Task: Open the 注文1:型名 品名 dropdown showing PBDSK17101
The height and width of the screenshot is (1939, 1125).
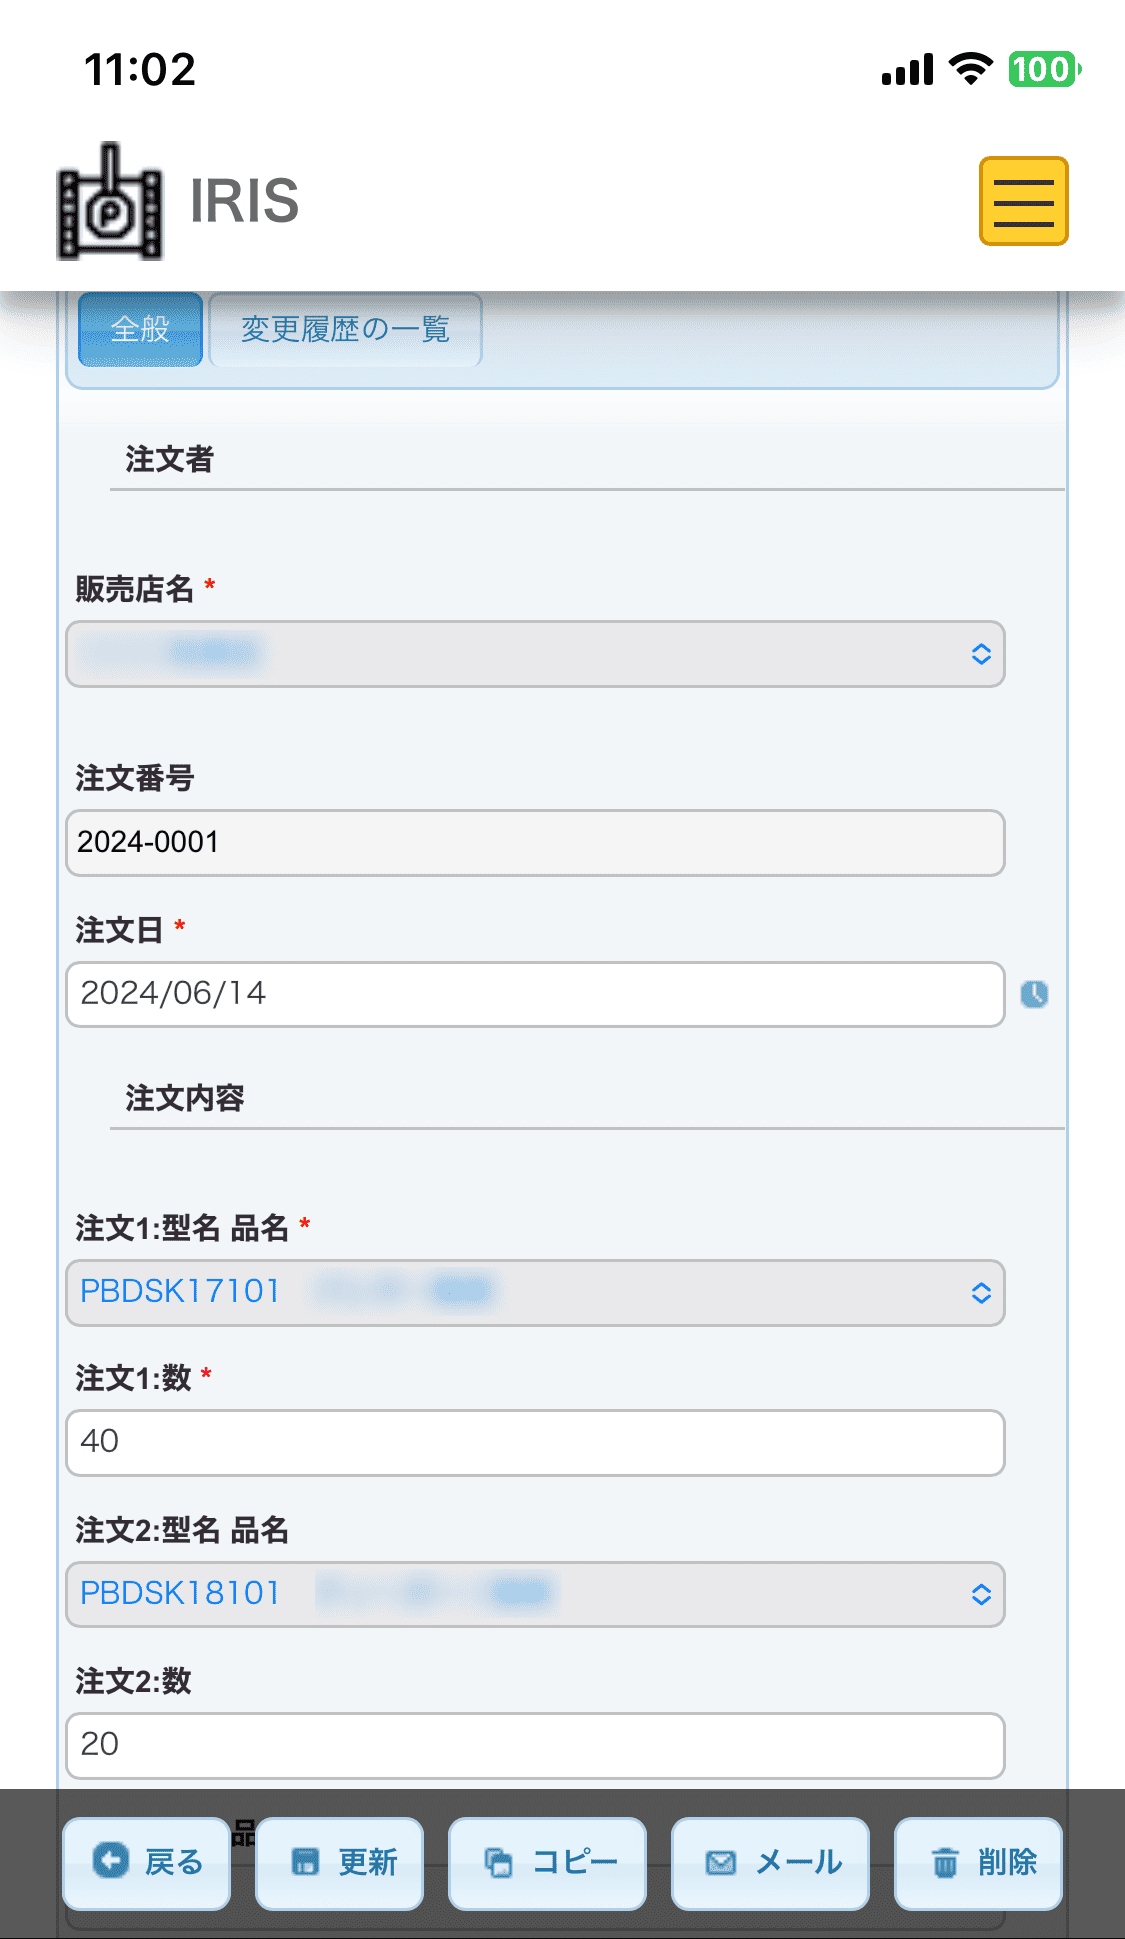Action: pos(535,1293)
